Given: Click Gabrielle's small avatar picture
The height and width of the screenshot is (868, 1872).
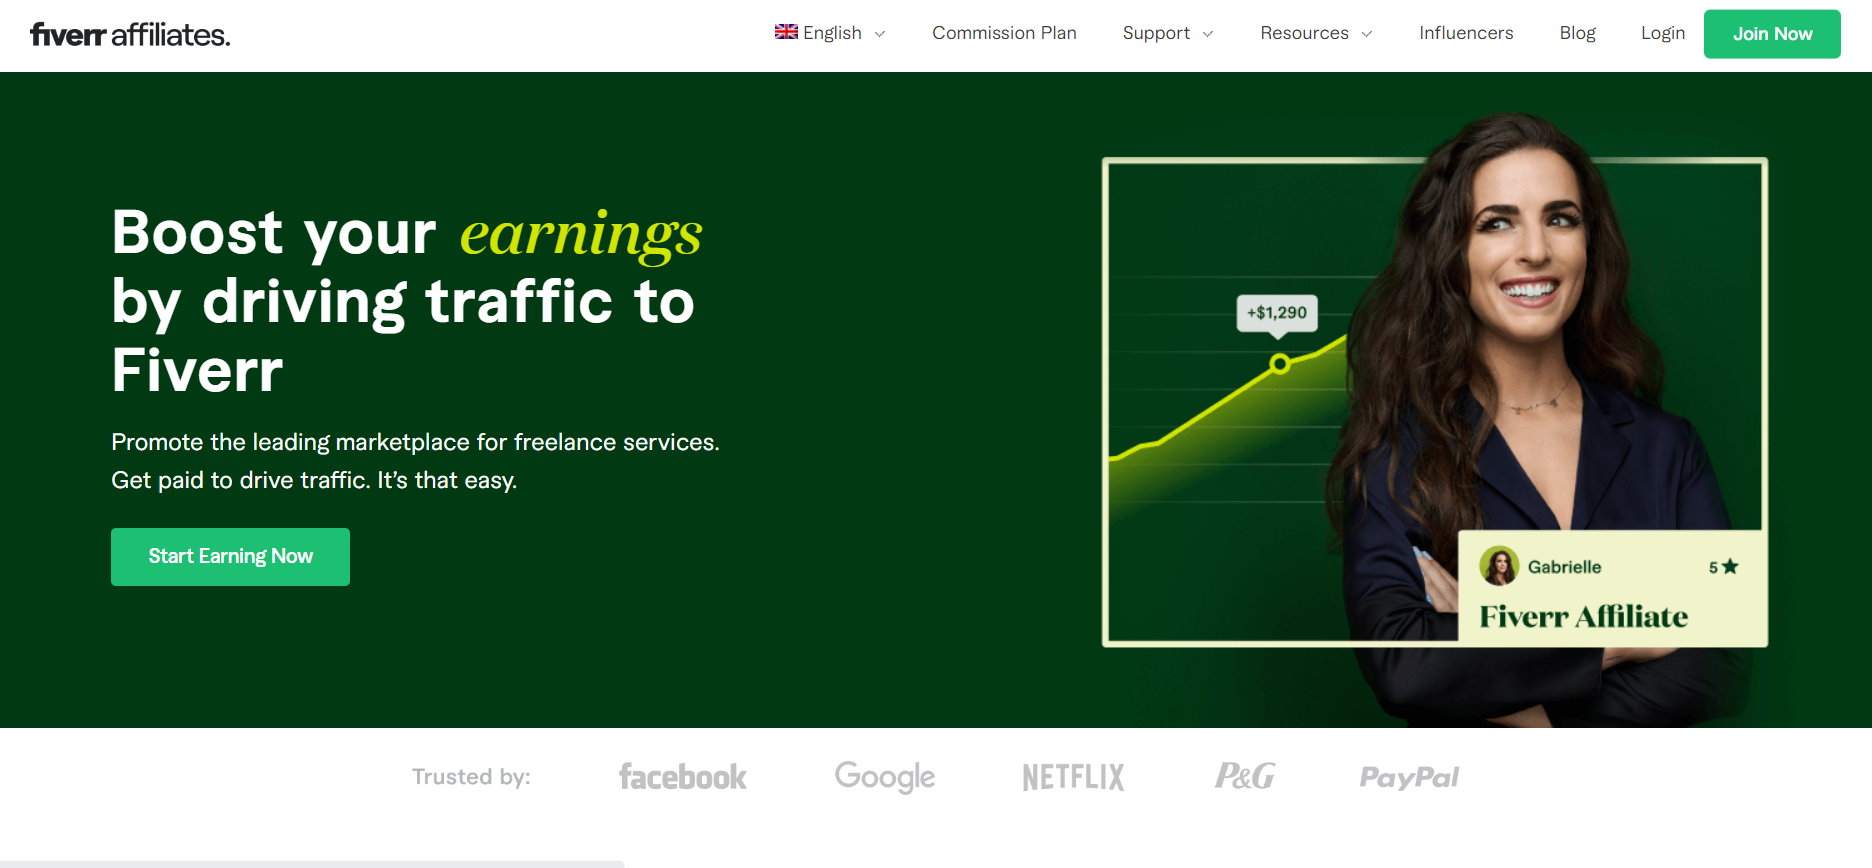Looking at the screenshot, I should coord(1499,566).
